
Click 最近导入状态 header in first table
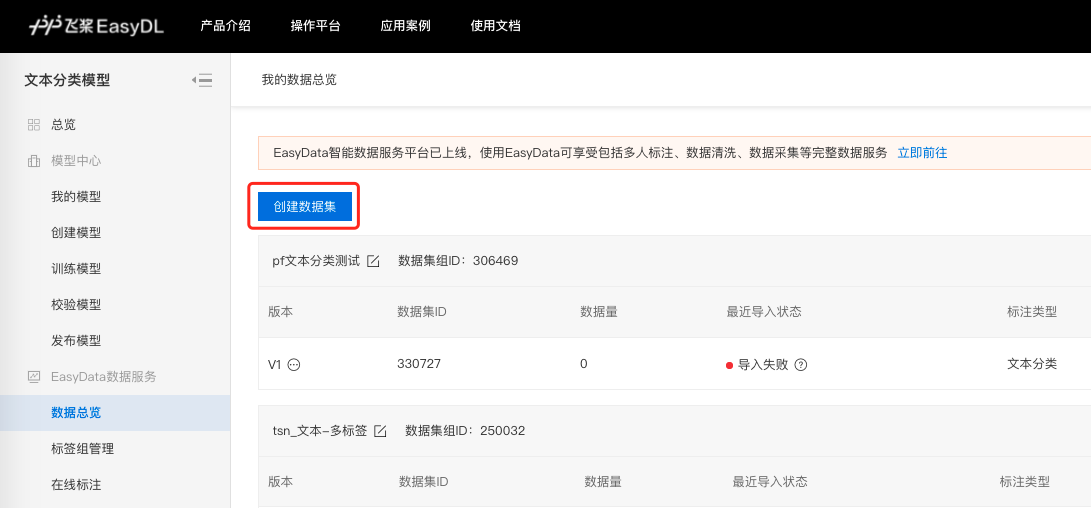click(764, 312)
